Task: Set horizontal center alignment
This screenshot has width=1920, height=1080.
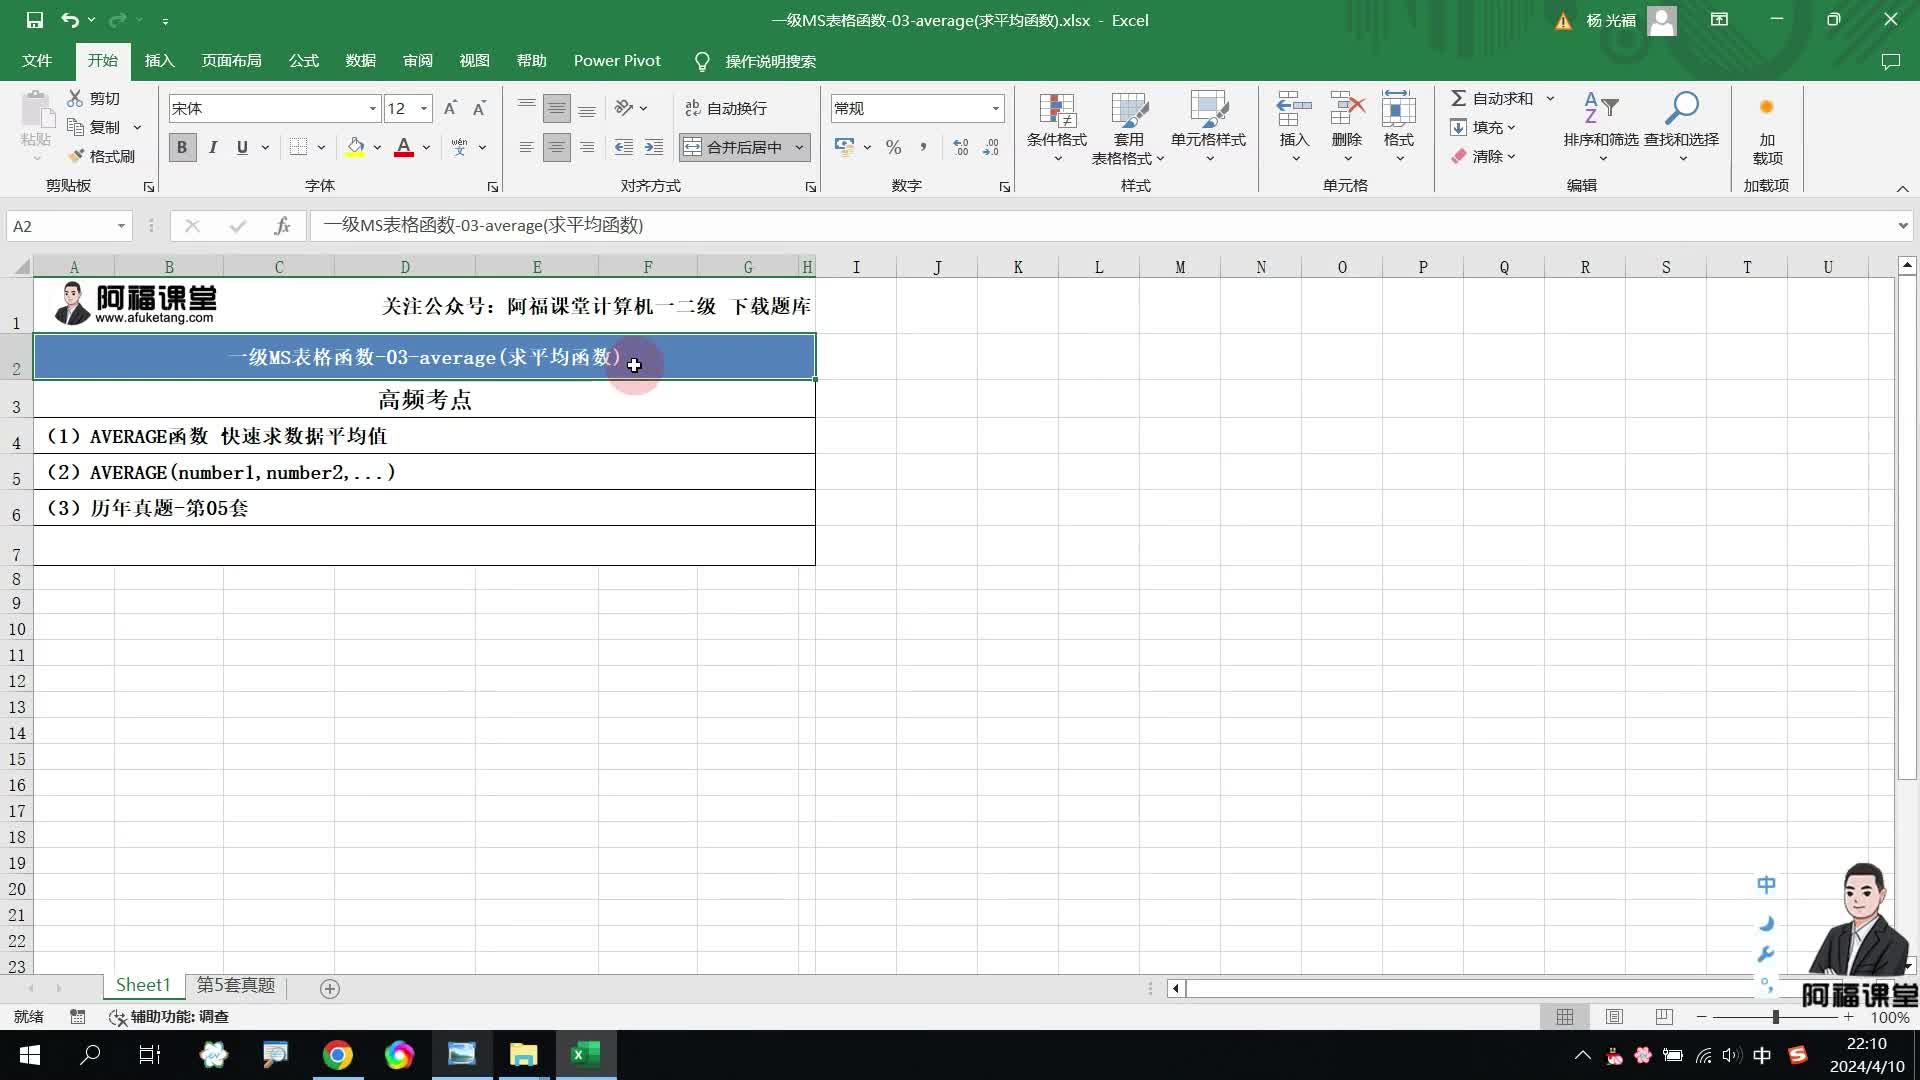Action: (557, 147)
